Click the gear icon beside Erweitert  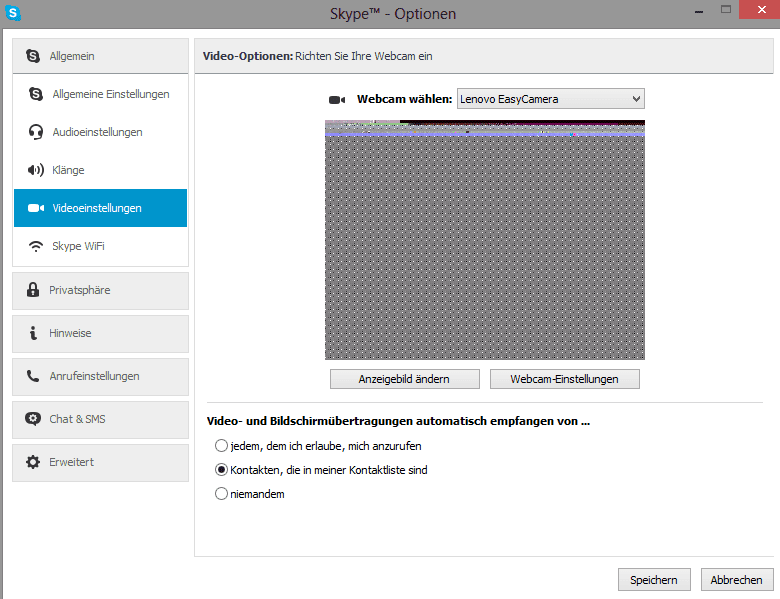coord(33,462)
